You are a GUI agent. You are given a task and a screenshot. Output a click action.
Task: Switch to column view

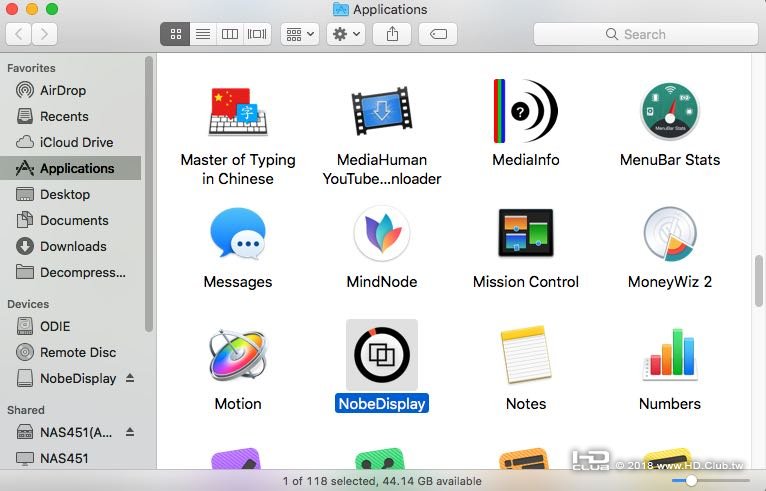coord(230,34)
